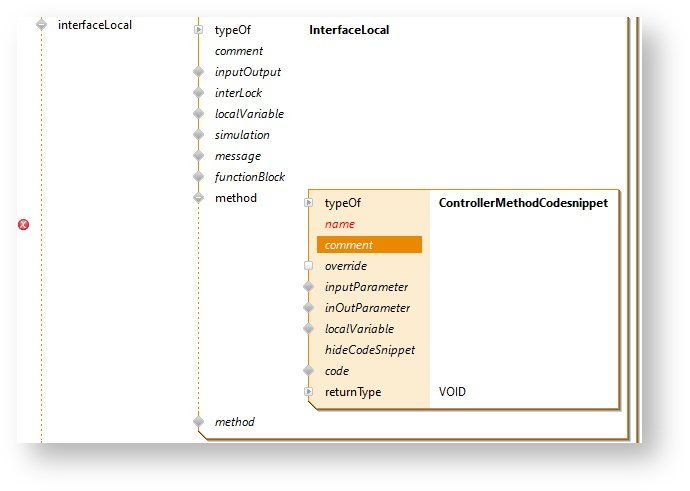The height and width of the screenshot is (491, 690).
Task: Select the red name property
Action: click(x=339, y=224)
